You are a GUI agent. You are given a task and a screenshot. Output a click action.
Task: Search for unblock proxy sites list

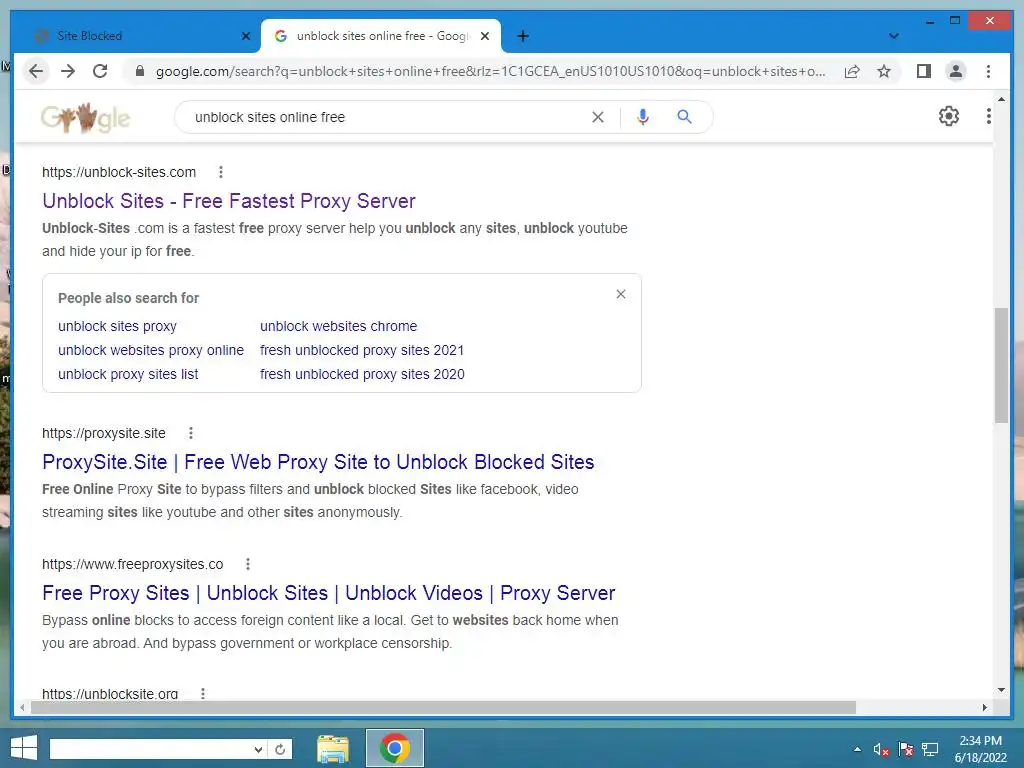[128, 374]
